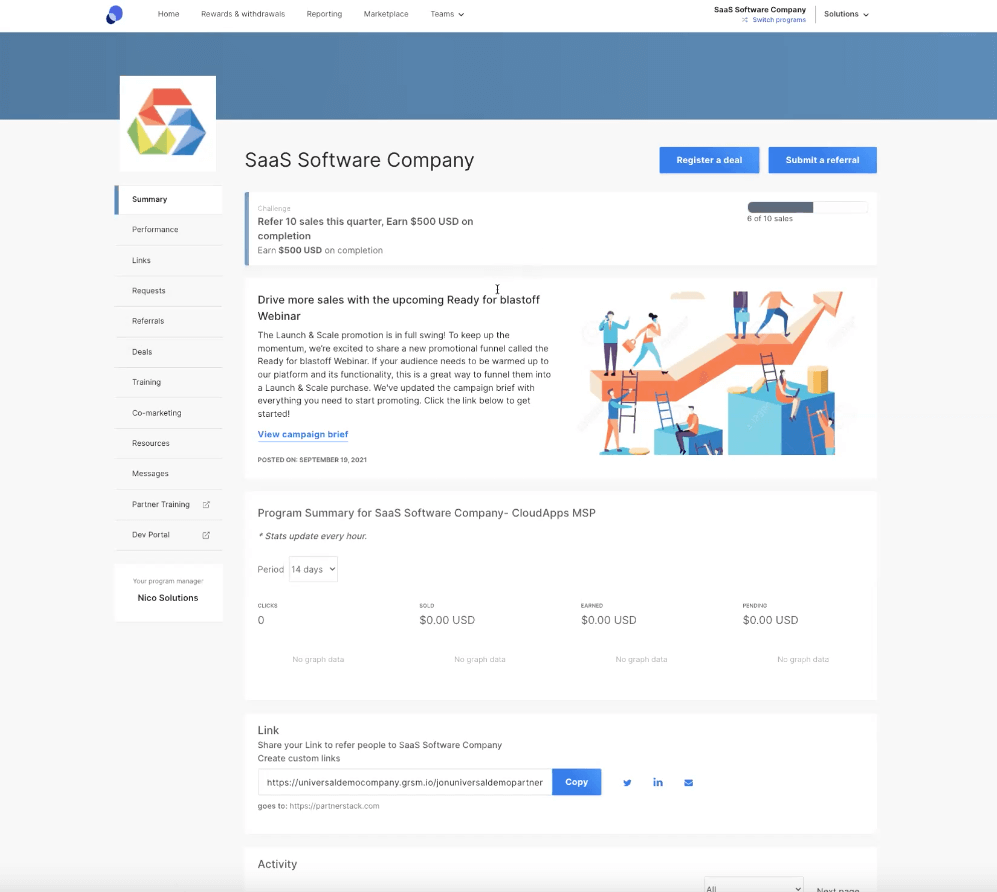Click the Create custom links text
997x892 pixels.
(x=299, y=758)
